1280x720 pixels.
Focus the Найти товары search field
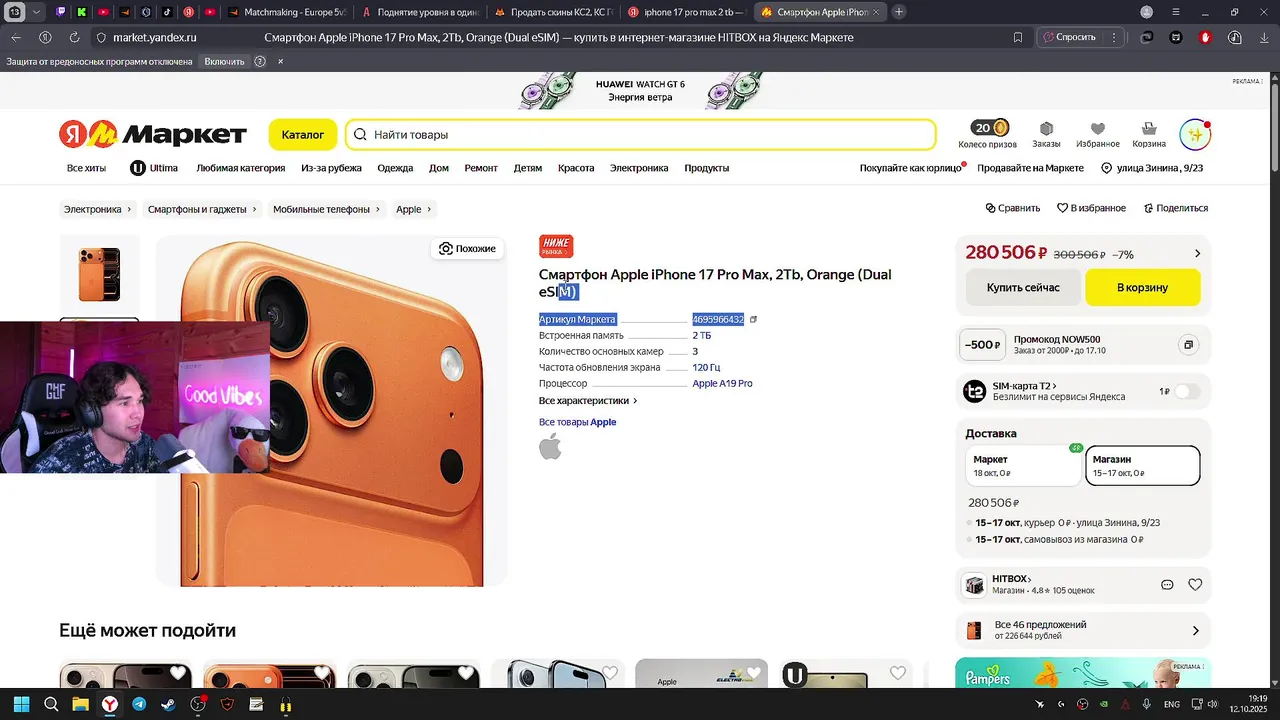pos(641,134)
